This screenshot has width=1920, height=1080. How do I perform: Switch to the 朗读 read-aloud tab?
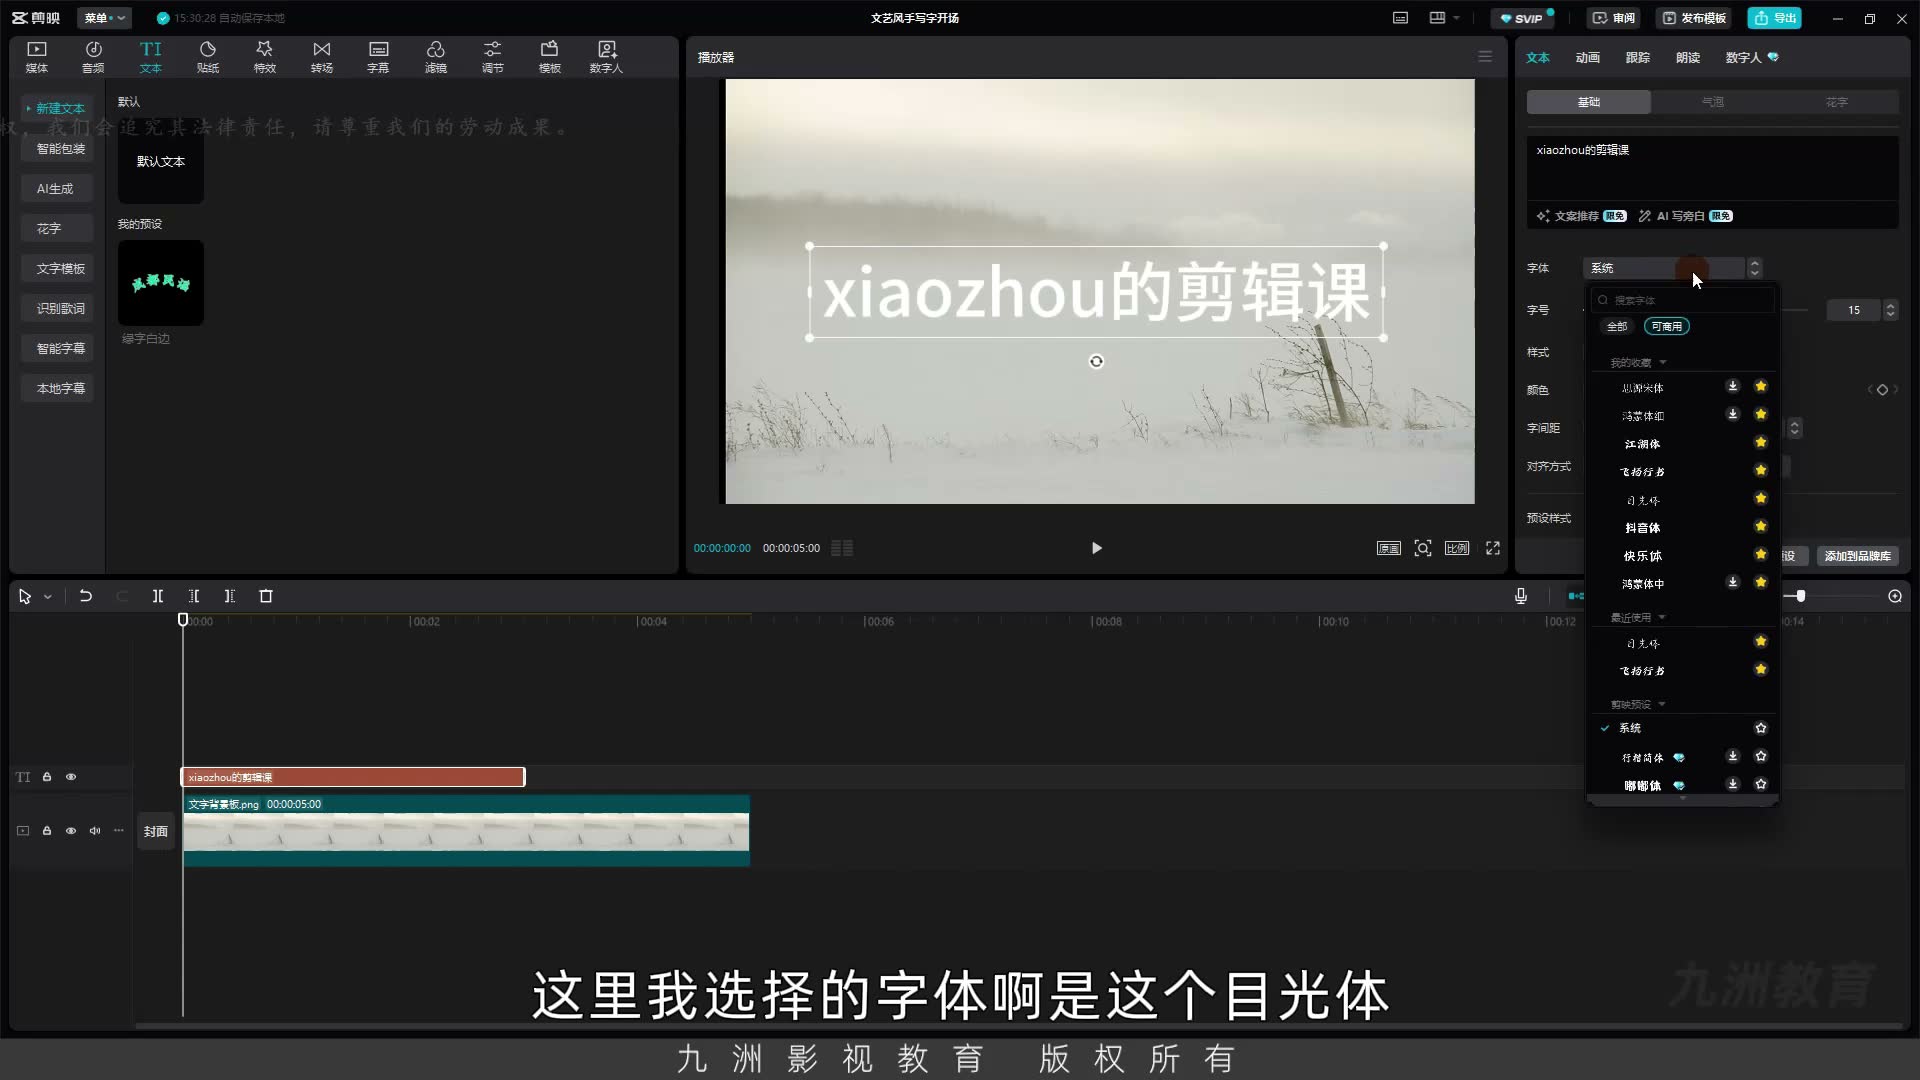pyautogui.click(x=1688, y=58)
